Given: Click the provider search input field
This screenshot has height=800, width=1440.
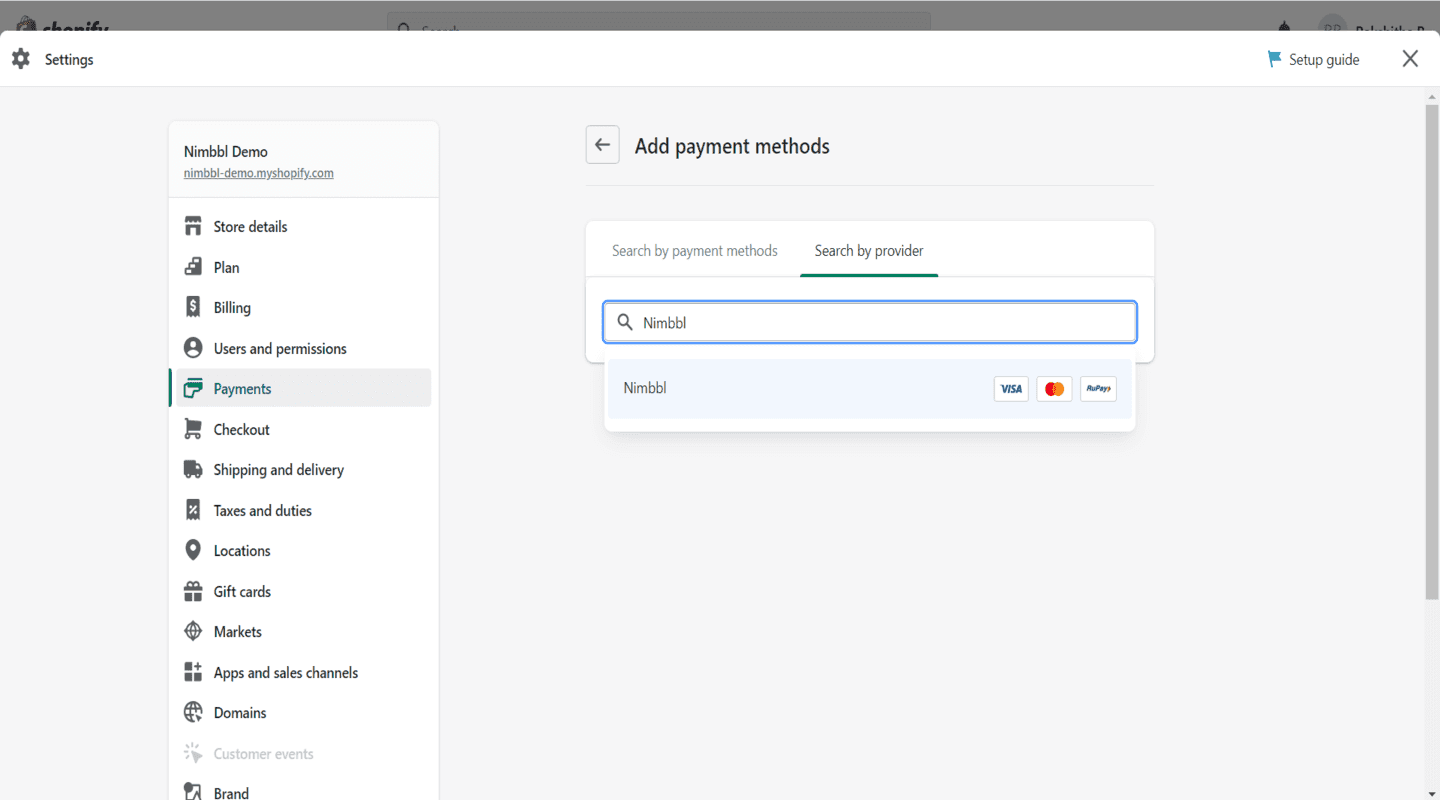Looking at the screenshot, I should point(869,322).
